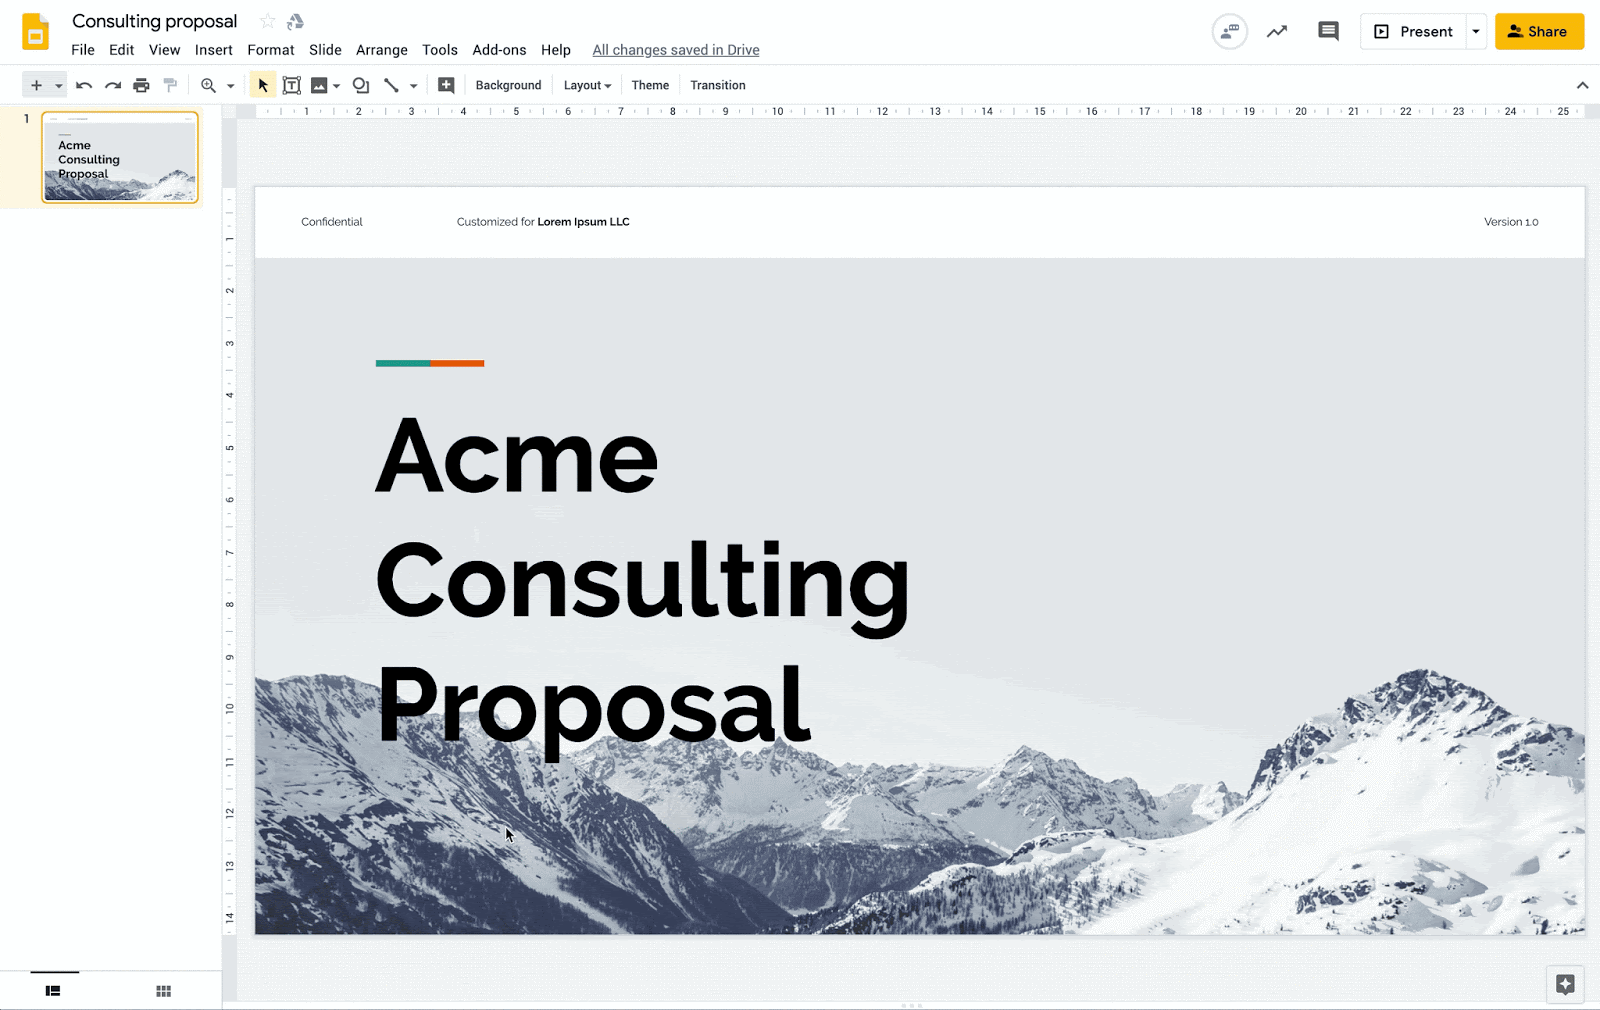Click the Print icon
The height and width of the screenshot is (1010, 1600).
pos(141,86)
